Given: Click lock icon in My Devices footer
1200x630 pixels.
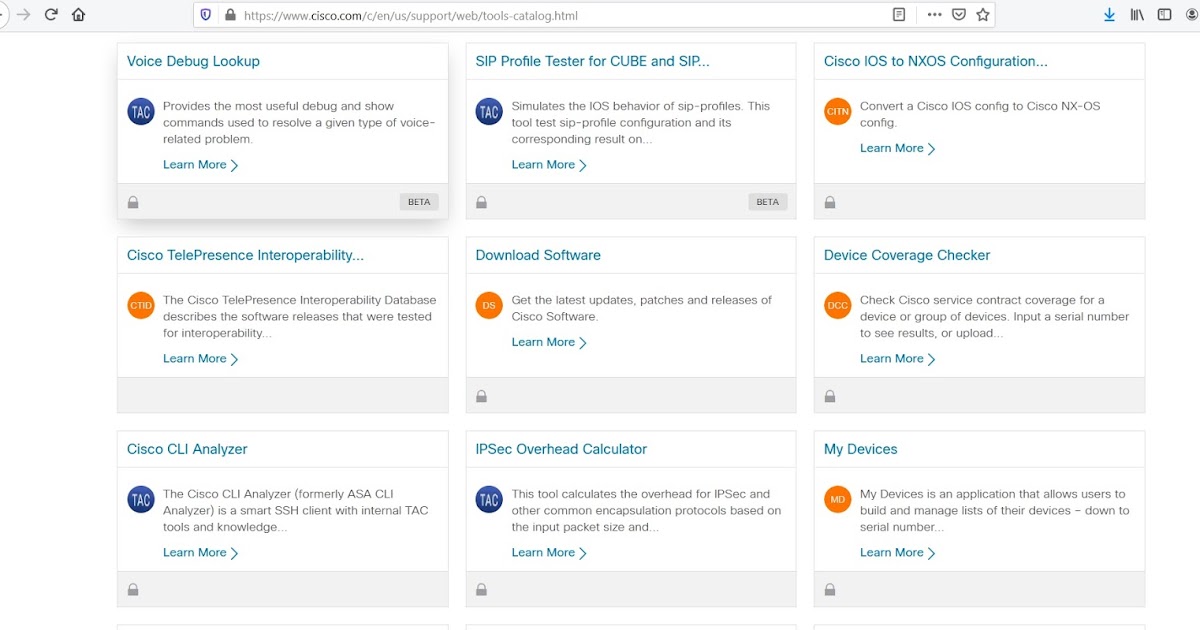Looking at the screenshot, I should [829, 590].
